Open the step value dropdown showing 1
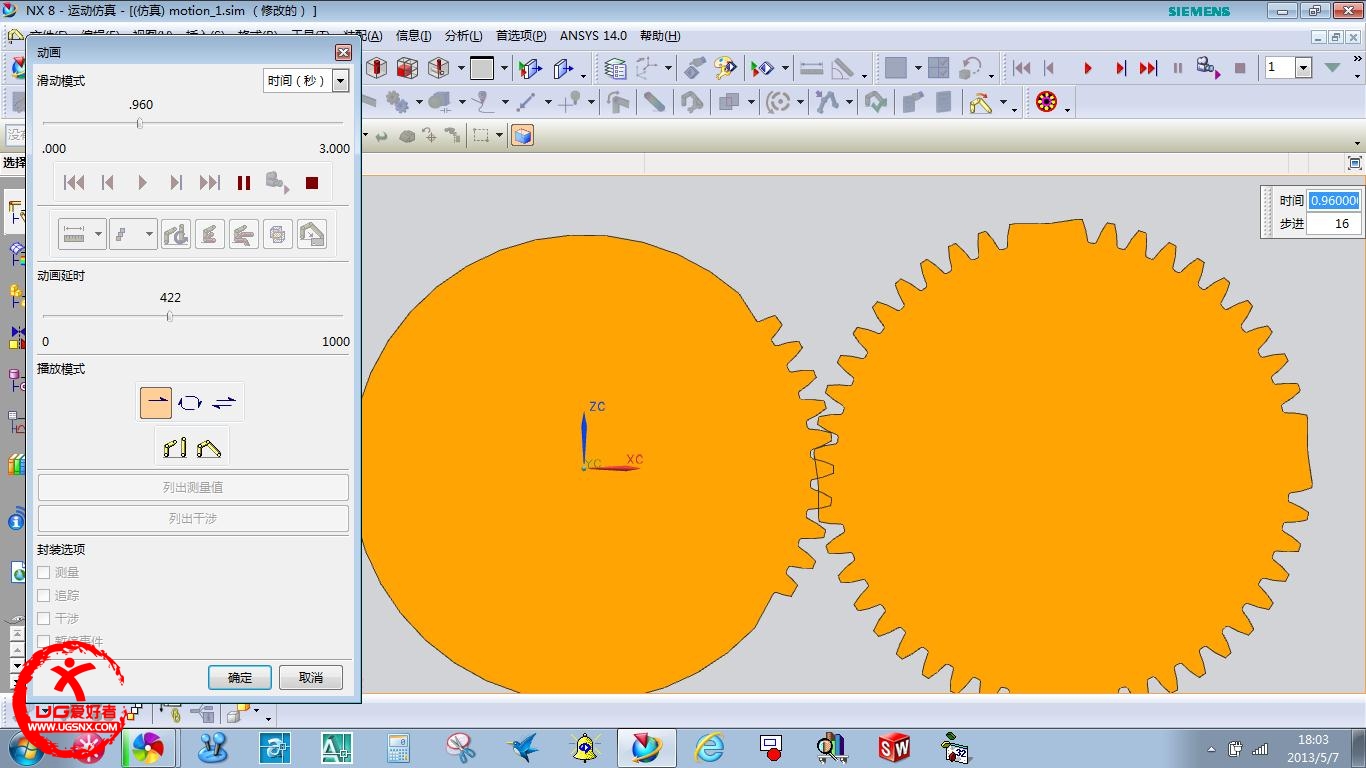The height and width of the screenshot is (768, 1366). click(1303, 68)
